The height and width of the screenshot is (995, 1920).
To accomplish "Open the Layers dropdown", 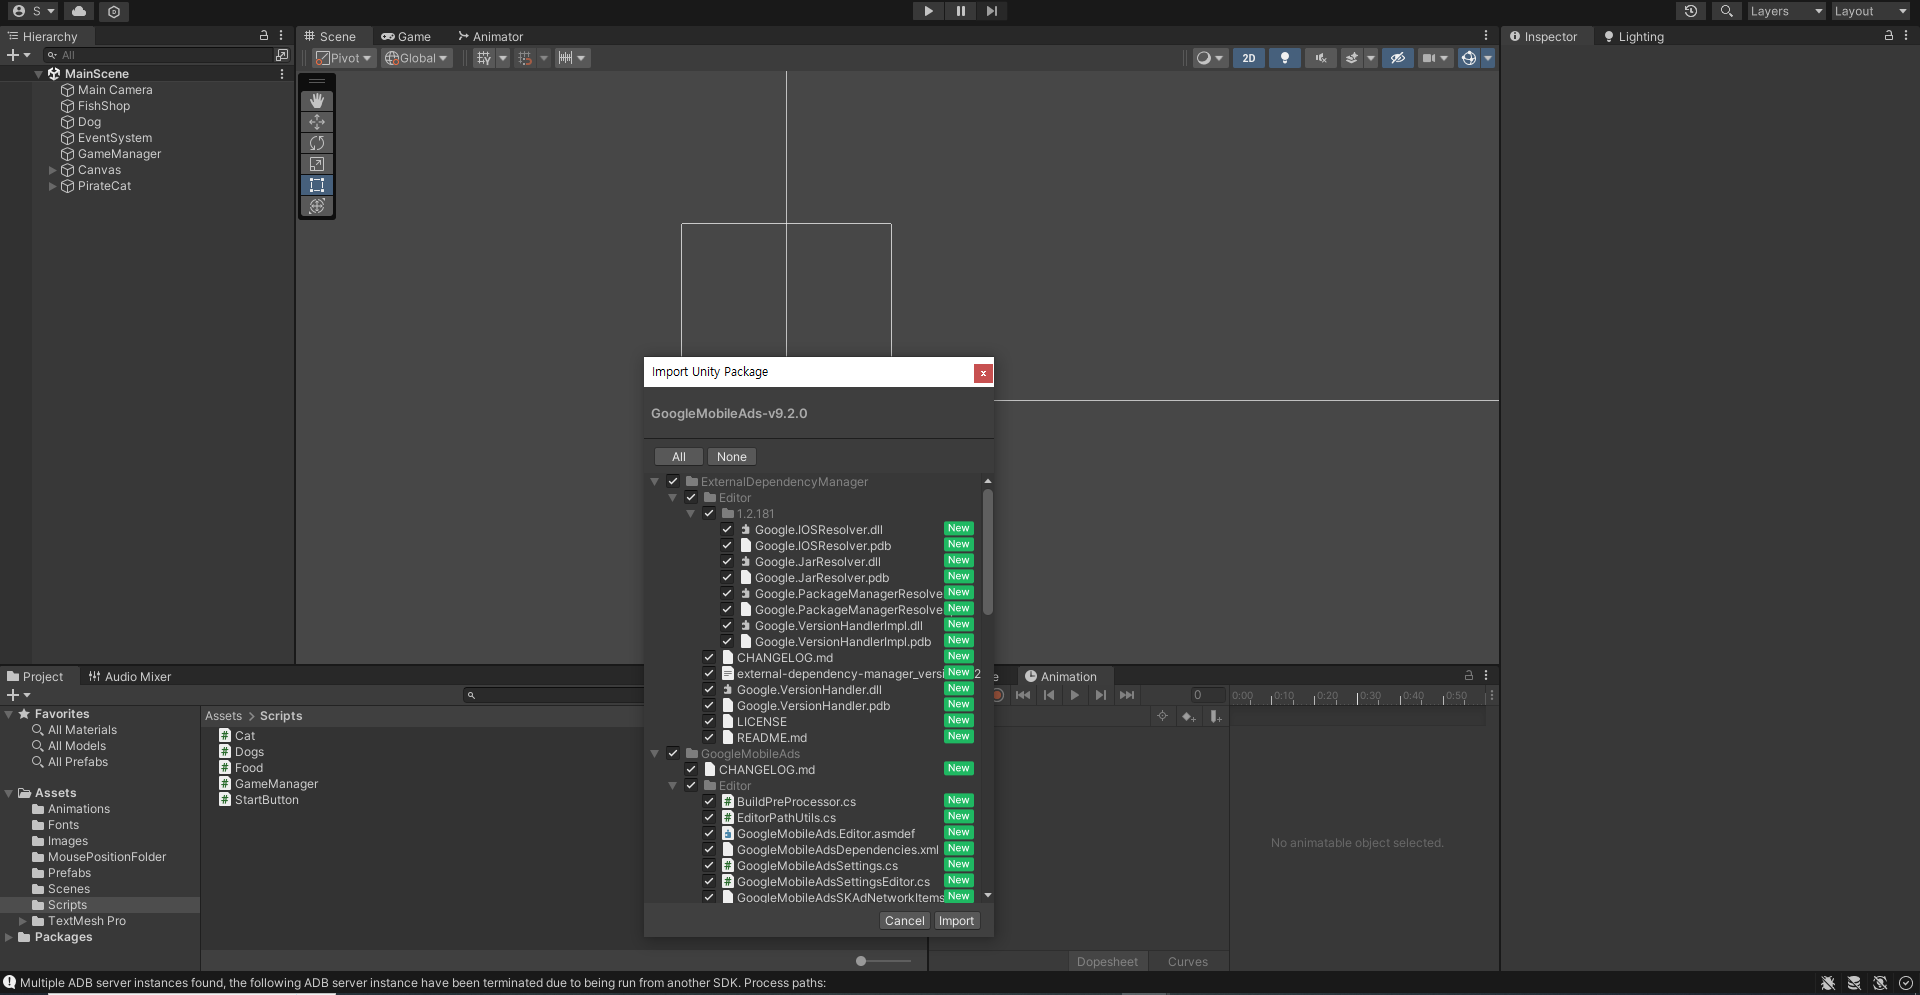I will pyautogui.click(x=1786, y=11).
